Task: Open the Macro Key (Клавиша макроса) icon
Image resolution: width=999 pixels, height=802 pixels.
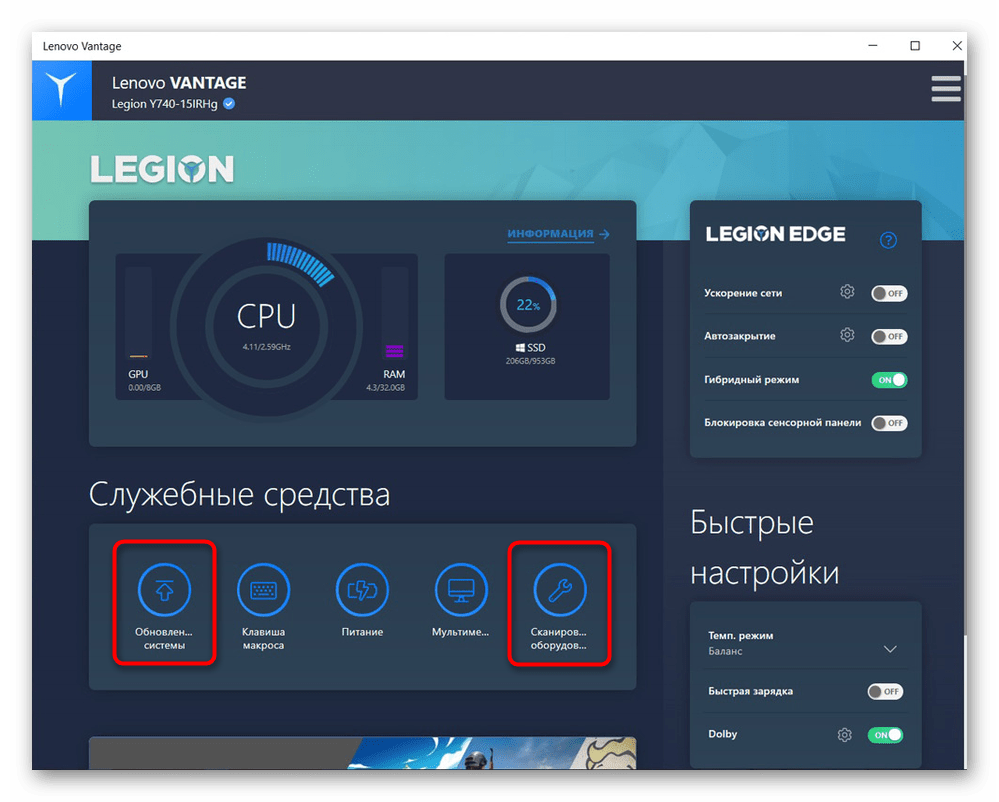Action: 263,591
